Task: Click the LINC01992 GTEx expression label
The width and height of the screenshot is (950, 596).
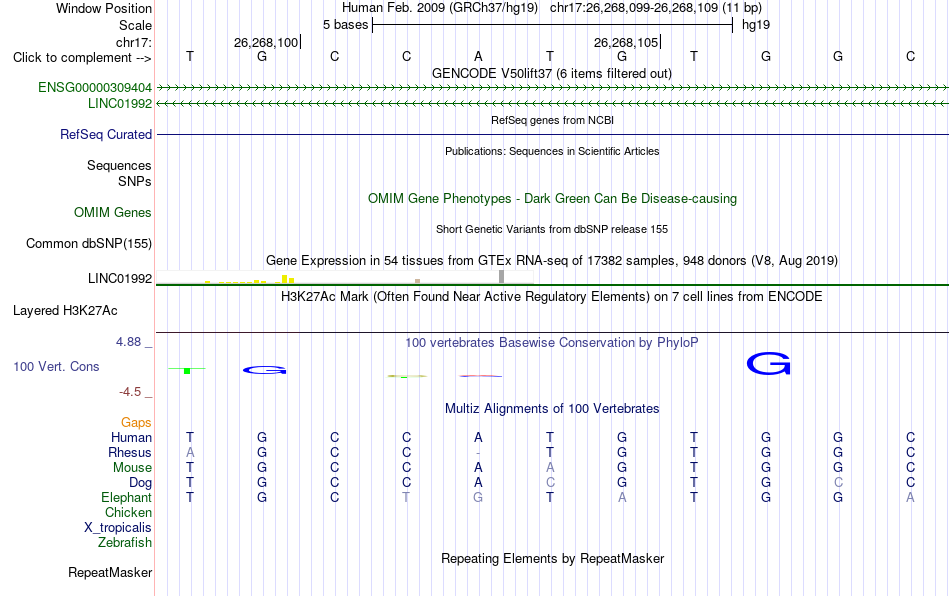Action: pyautogui.click(x=120, y=279)
